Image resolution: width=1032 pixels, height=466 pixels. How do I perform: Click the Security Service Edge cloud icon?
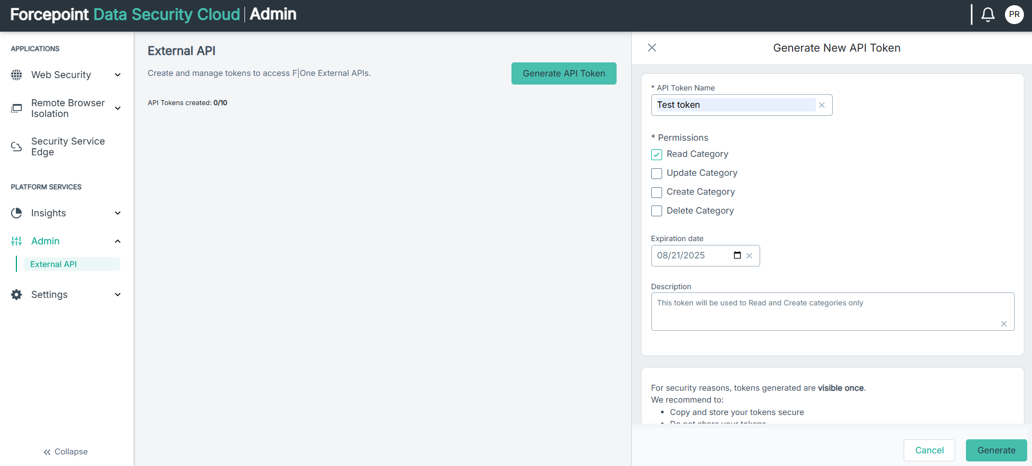click(x=16, y=147)
